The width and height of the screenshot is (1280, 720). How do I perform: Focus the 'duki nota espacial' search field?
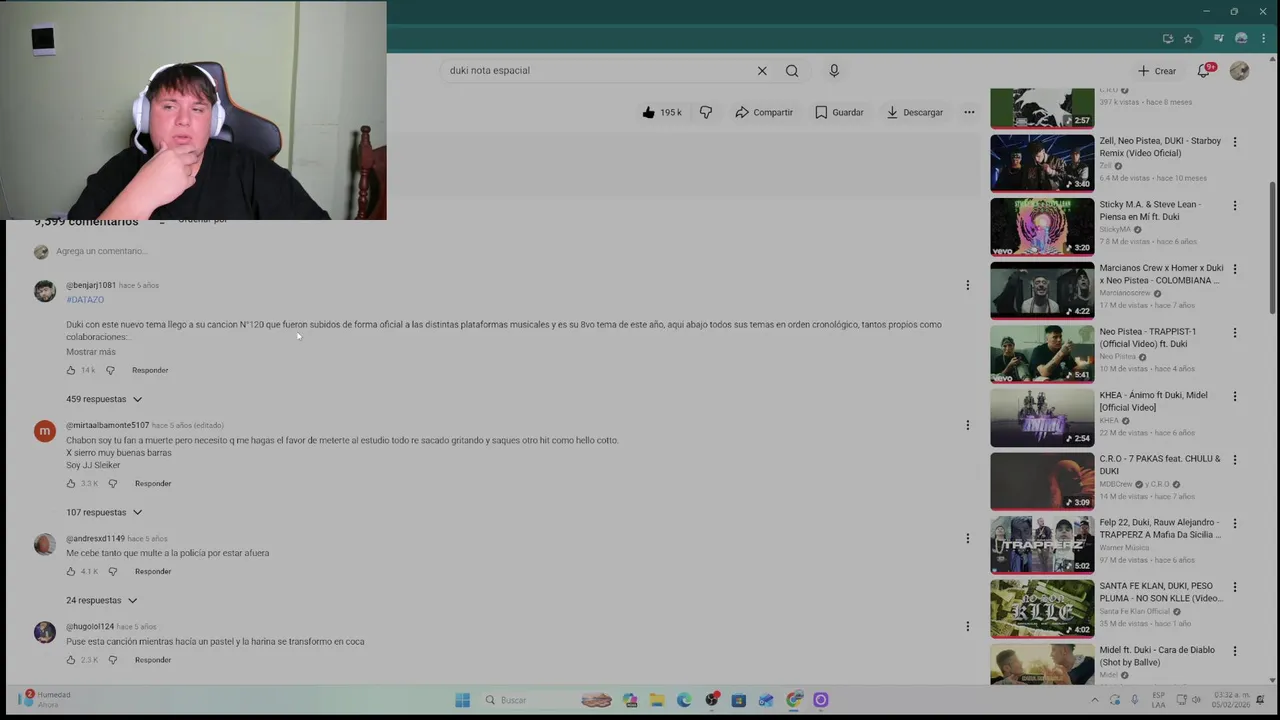[600, 71]
